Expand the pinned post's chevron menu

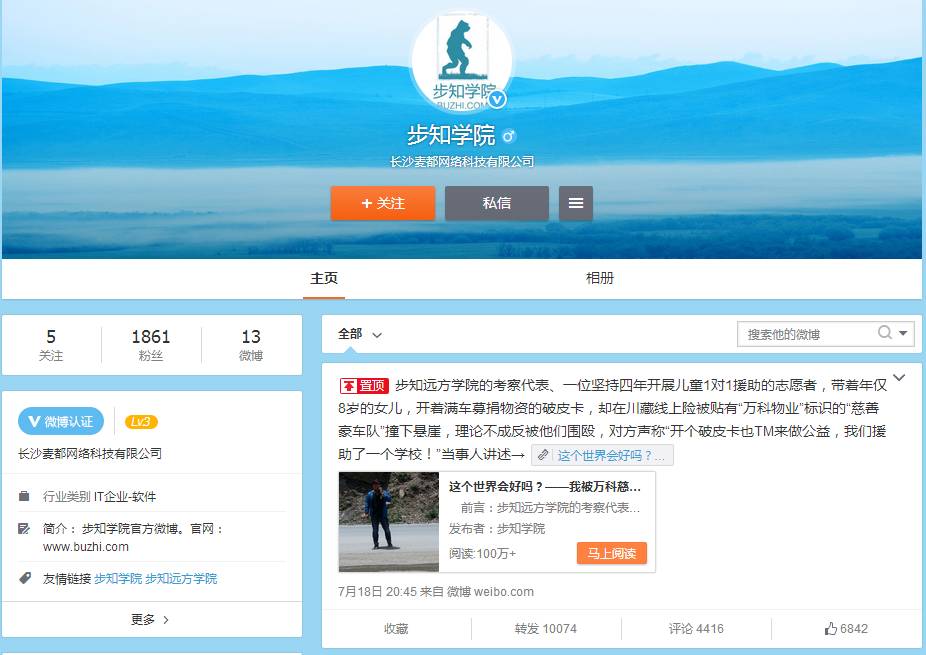pos(899,378)
